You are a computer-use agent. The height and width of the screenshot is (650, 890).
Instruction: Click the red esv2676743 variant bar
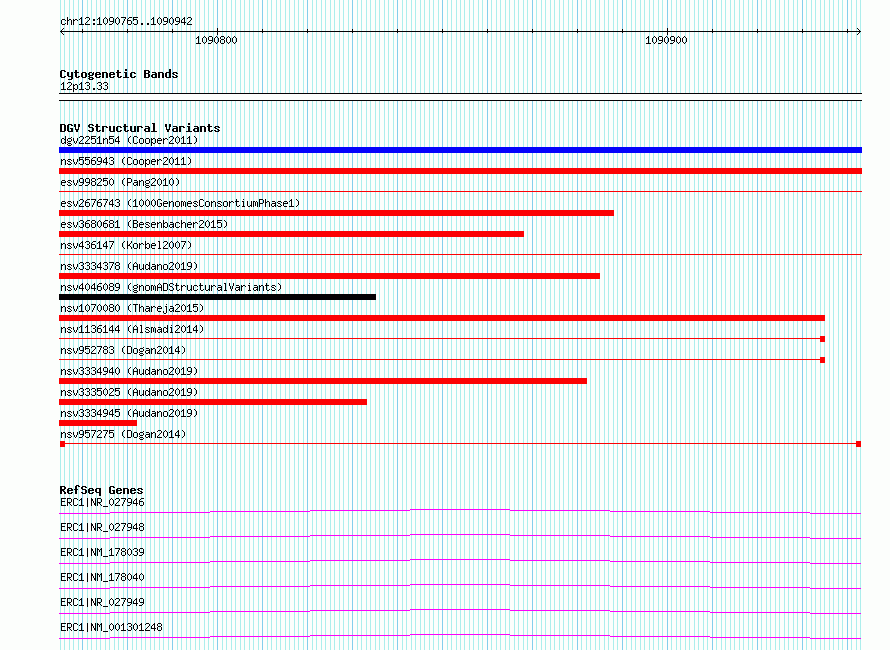[337, 213]
